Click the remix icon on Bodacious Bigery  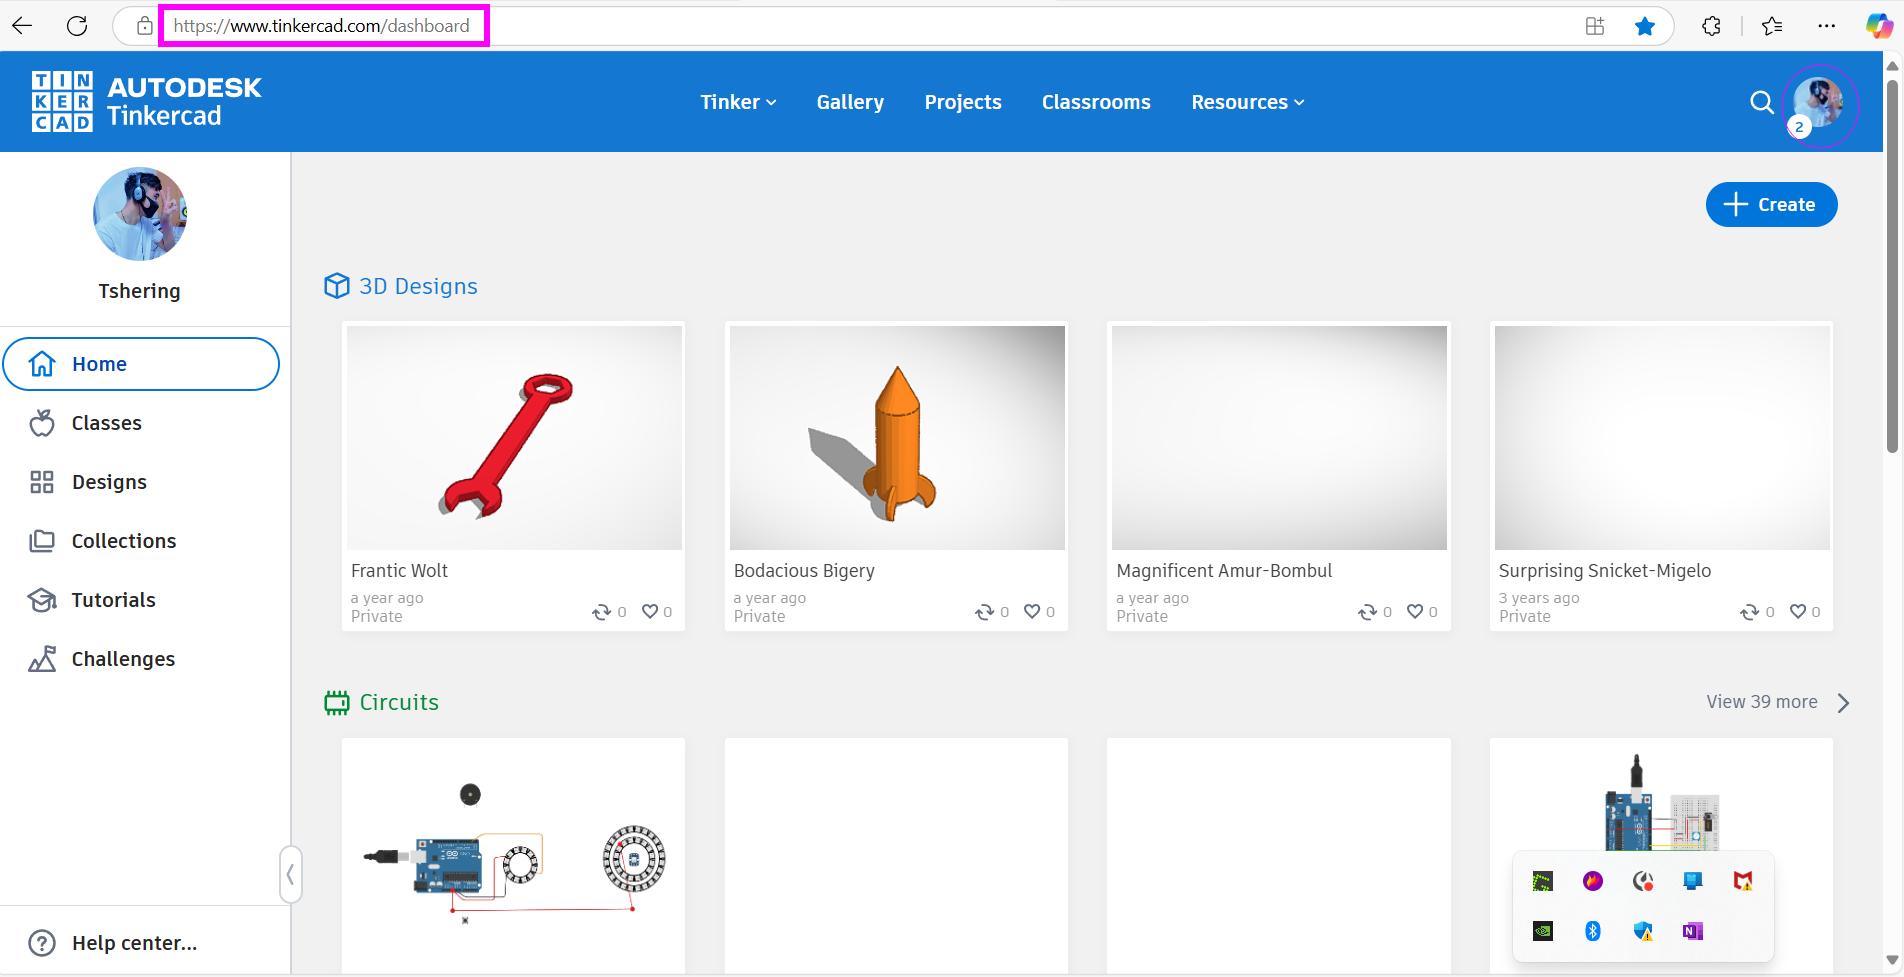[x=984, y=612]
